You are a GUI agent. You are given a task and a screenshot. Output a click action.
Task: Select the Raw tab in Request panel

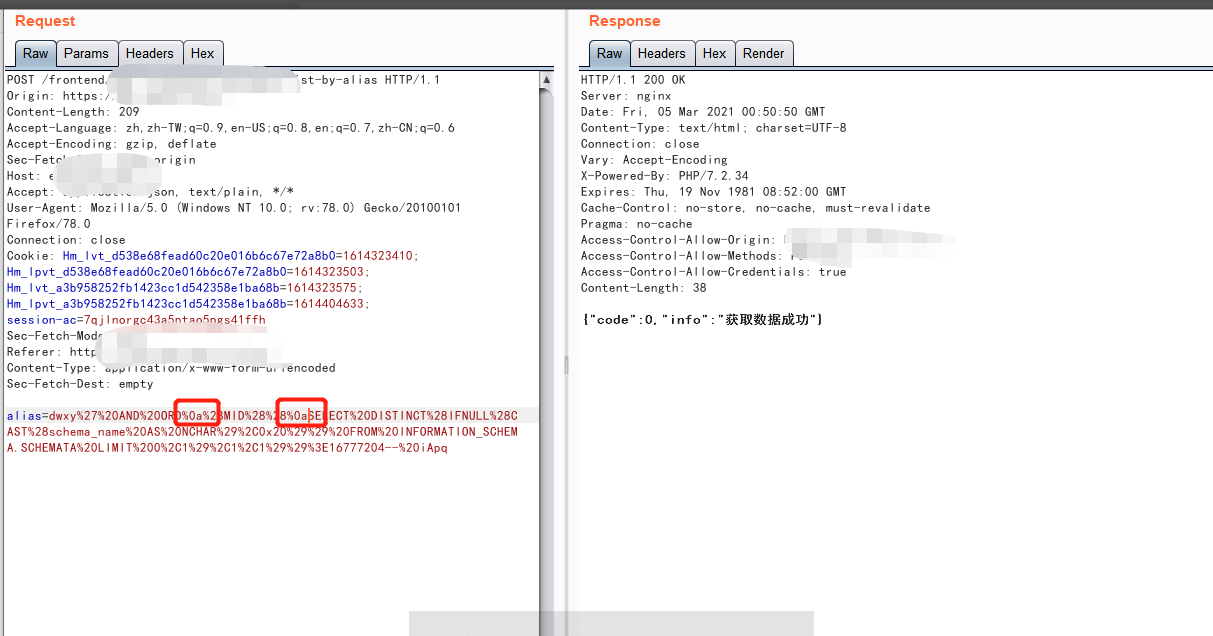(x=35, y=54)
